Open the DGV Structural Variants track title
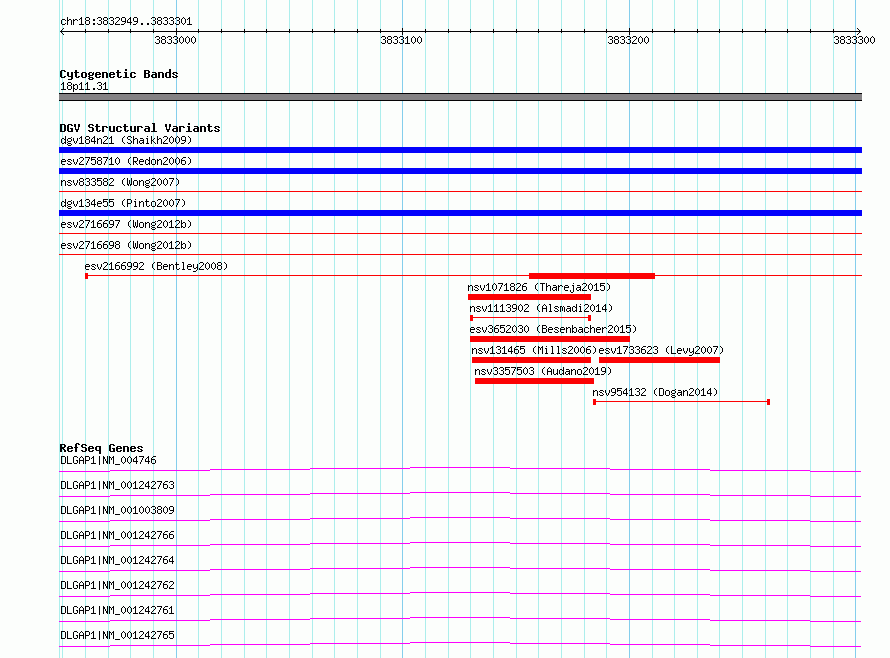This screenshot has width=890, height=658. point(140,128)
